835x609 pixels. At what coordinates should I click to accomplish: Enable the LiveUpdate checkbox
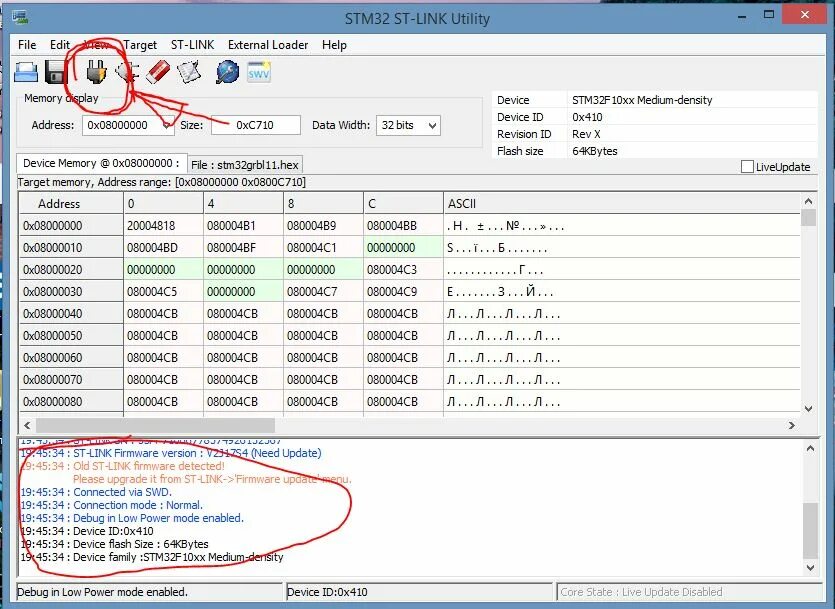tap(747, 167)
